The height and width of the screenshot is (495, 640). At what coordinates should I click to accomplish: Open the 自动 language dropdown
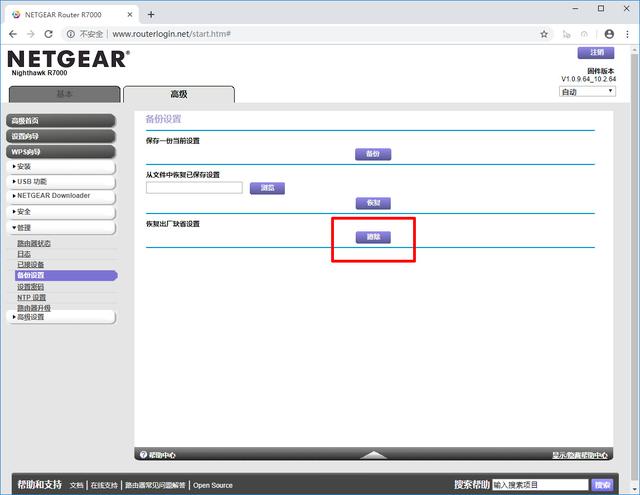click(587, 91)
